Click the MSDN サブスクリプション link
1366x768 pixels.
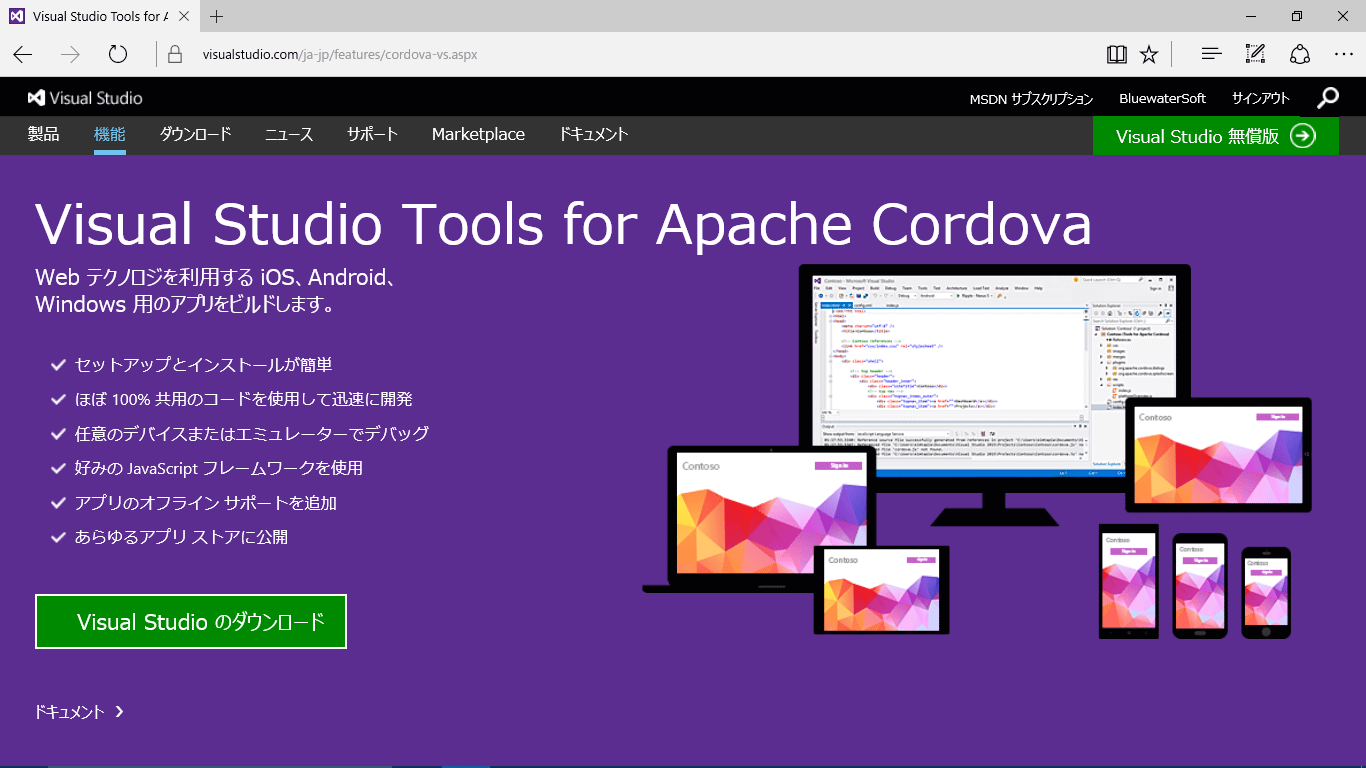[x=1031, y=98]
